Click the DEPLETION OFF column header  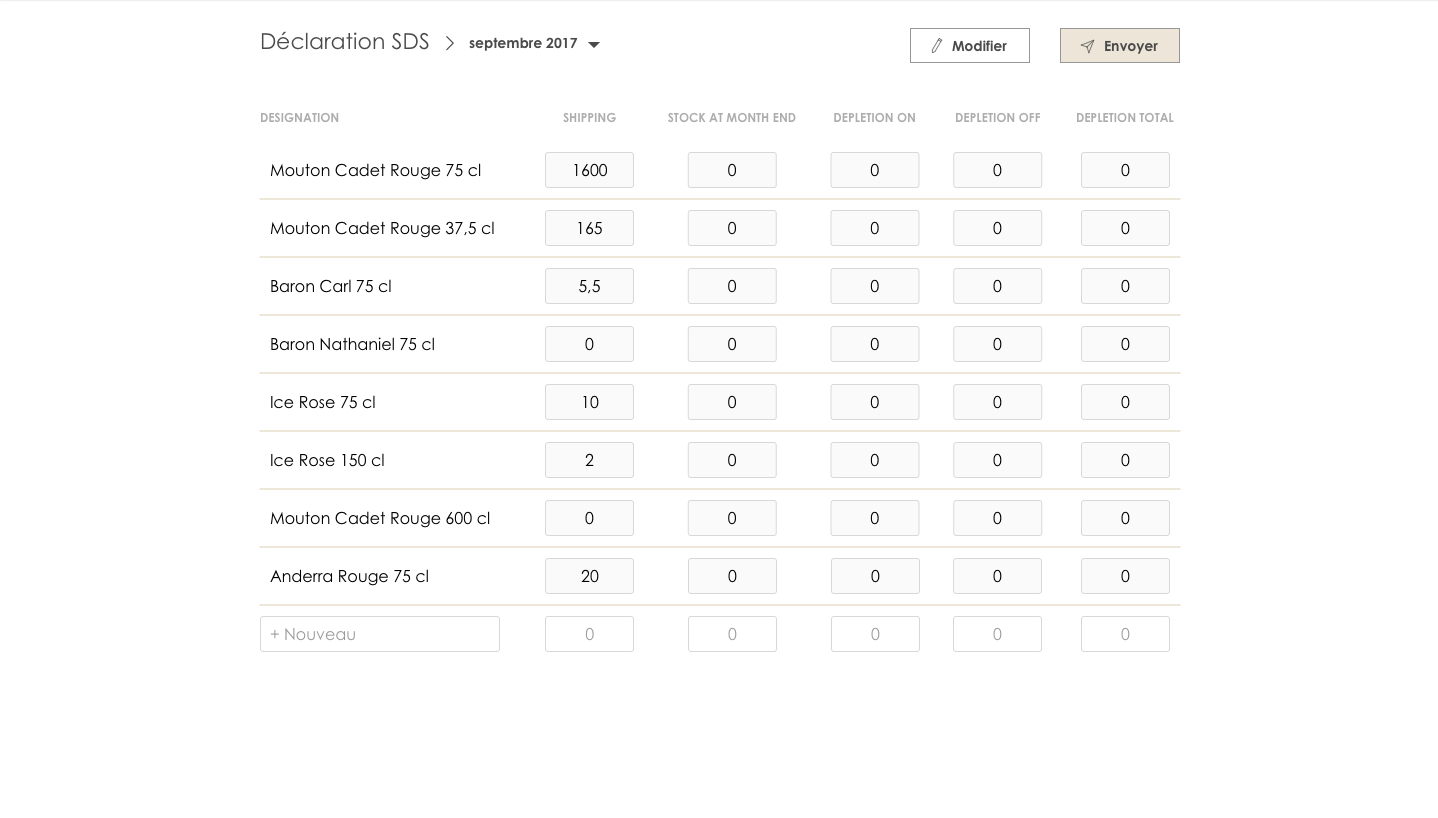click(997, 118)
